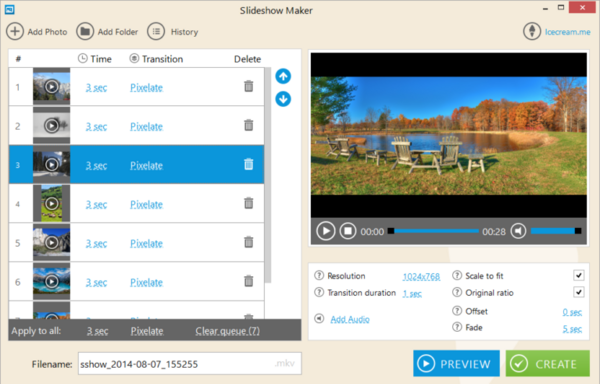
Task: Select slide 1 mountain thumbnail
Action: pos(52,87)
